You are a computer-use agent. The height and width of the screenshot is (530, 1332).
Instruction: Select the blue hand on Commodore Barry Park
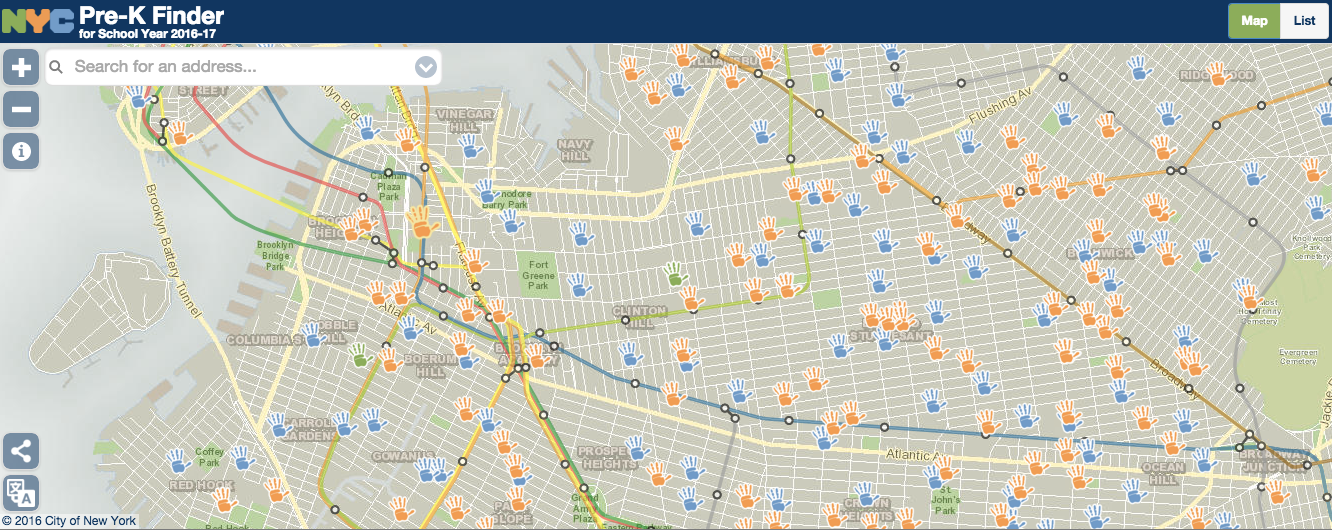pos(487,190)
